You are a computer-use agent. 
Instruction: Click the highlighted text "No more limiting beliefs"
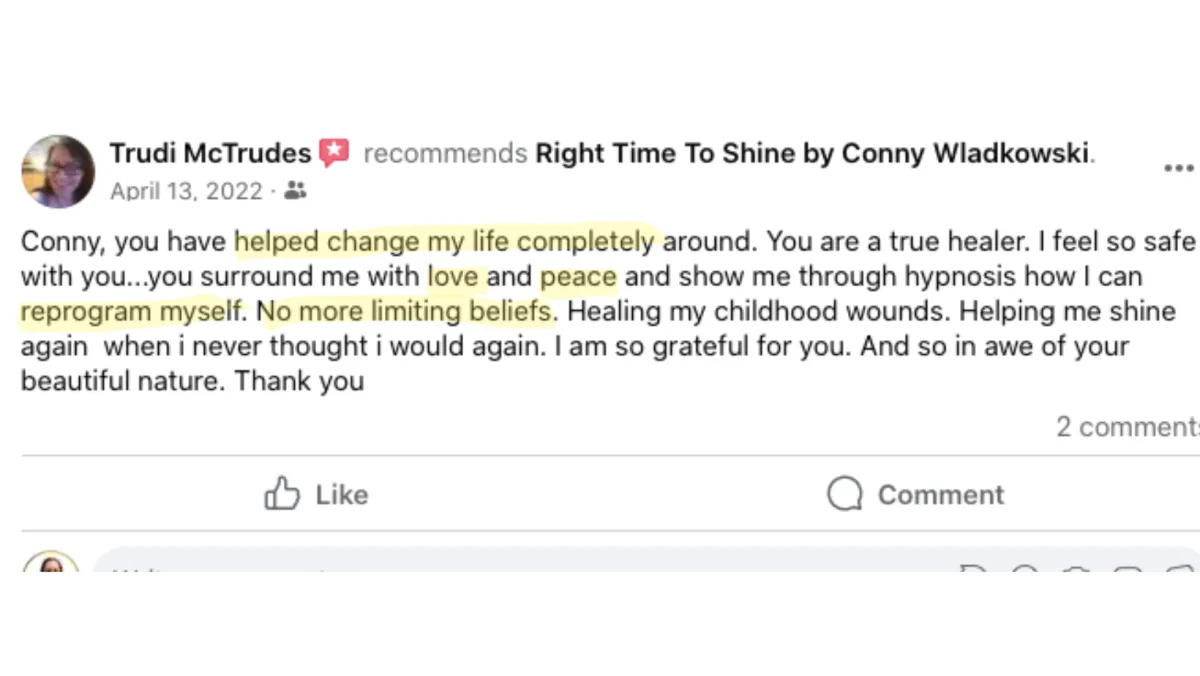(406, 311)
